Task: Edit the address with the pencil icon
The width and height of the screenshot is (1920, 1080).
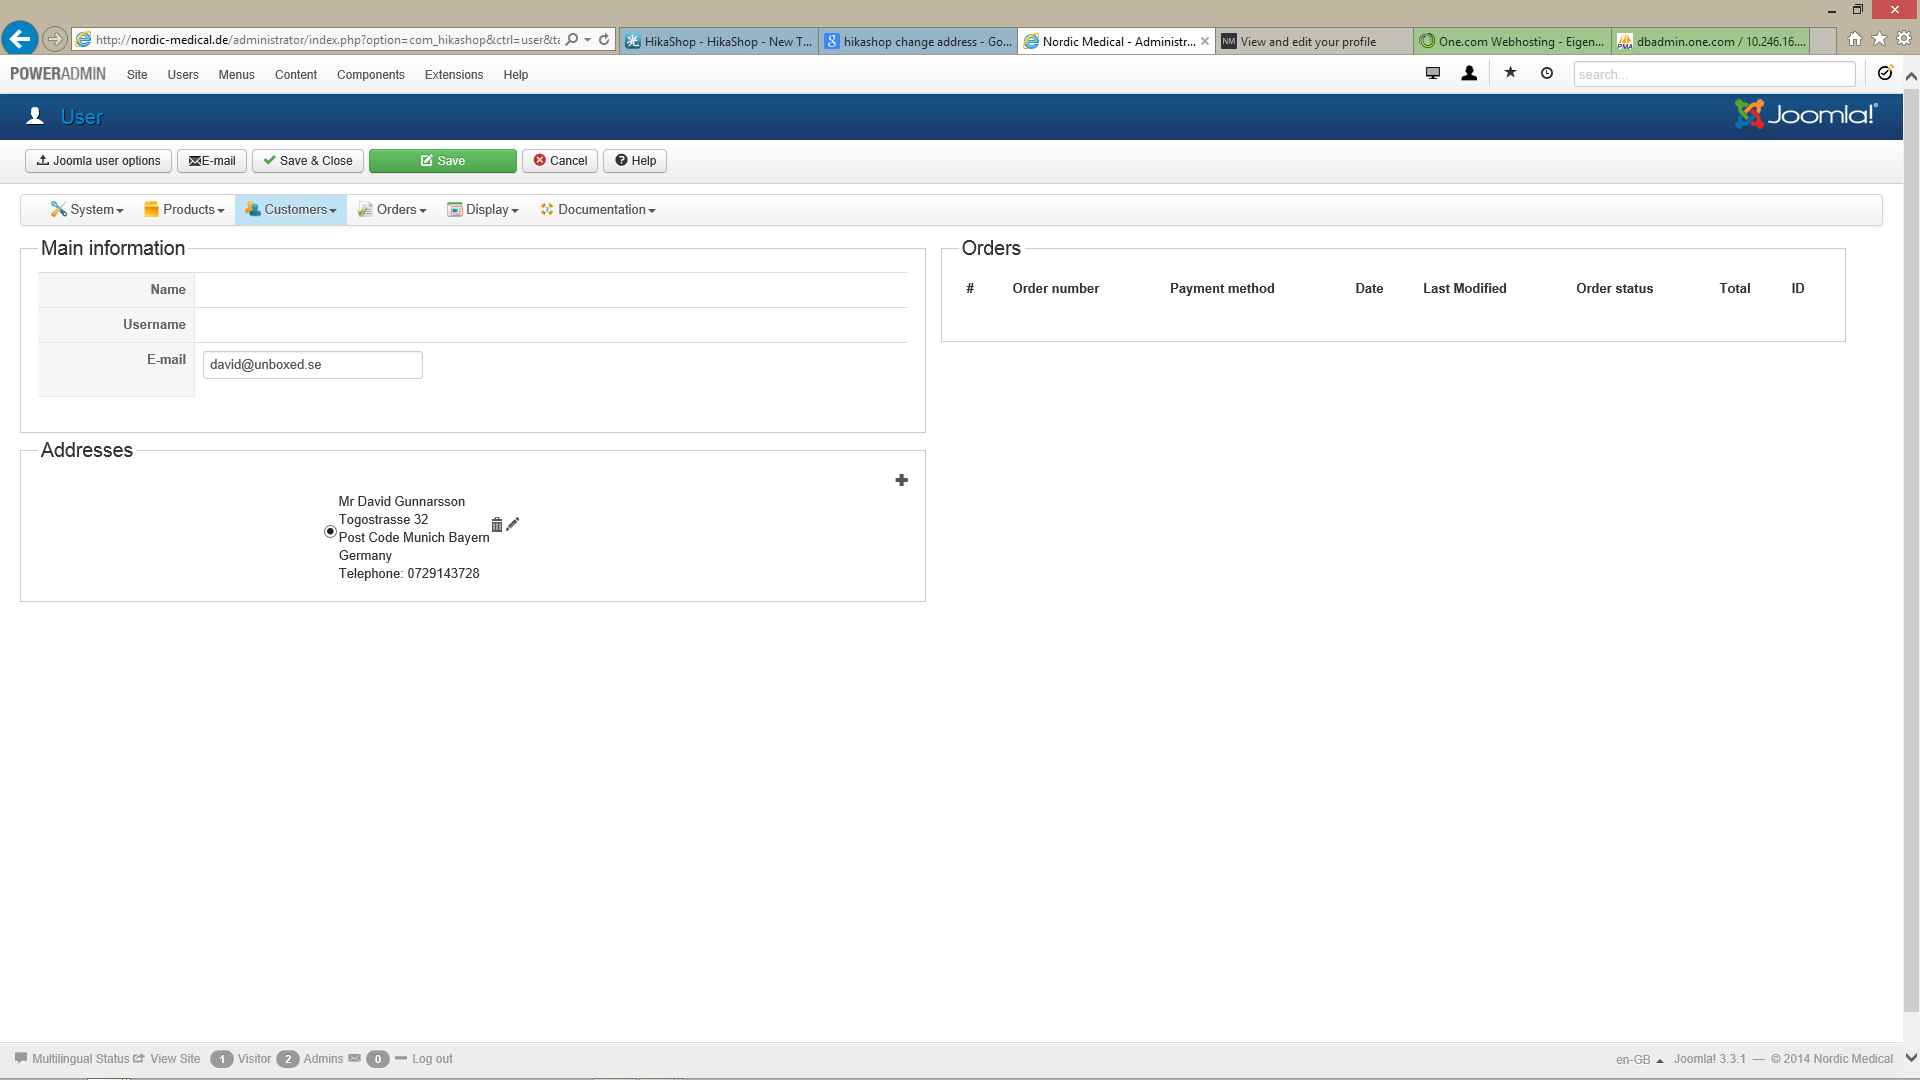Action: pyautogui.click(x=513, y=524)
